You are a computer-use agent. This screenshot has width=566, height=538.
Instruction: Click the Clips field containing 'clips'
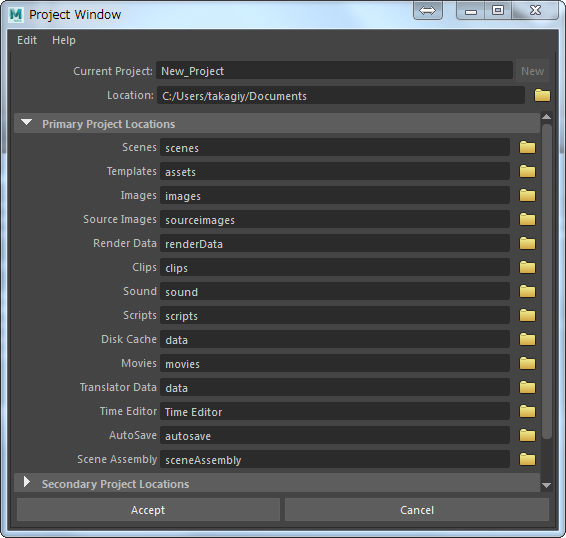point(335,268)
